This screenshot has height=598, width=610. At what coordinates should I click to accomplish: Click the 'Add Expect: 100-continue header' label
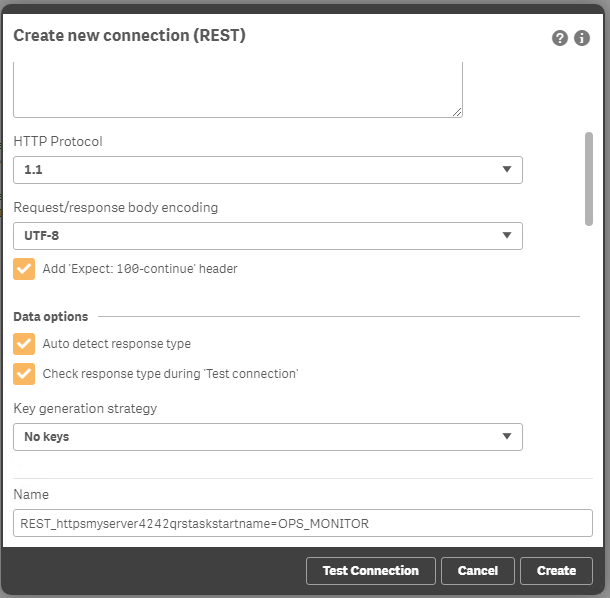pos(140,269)
